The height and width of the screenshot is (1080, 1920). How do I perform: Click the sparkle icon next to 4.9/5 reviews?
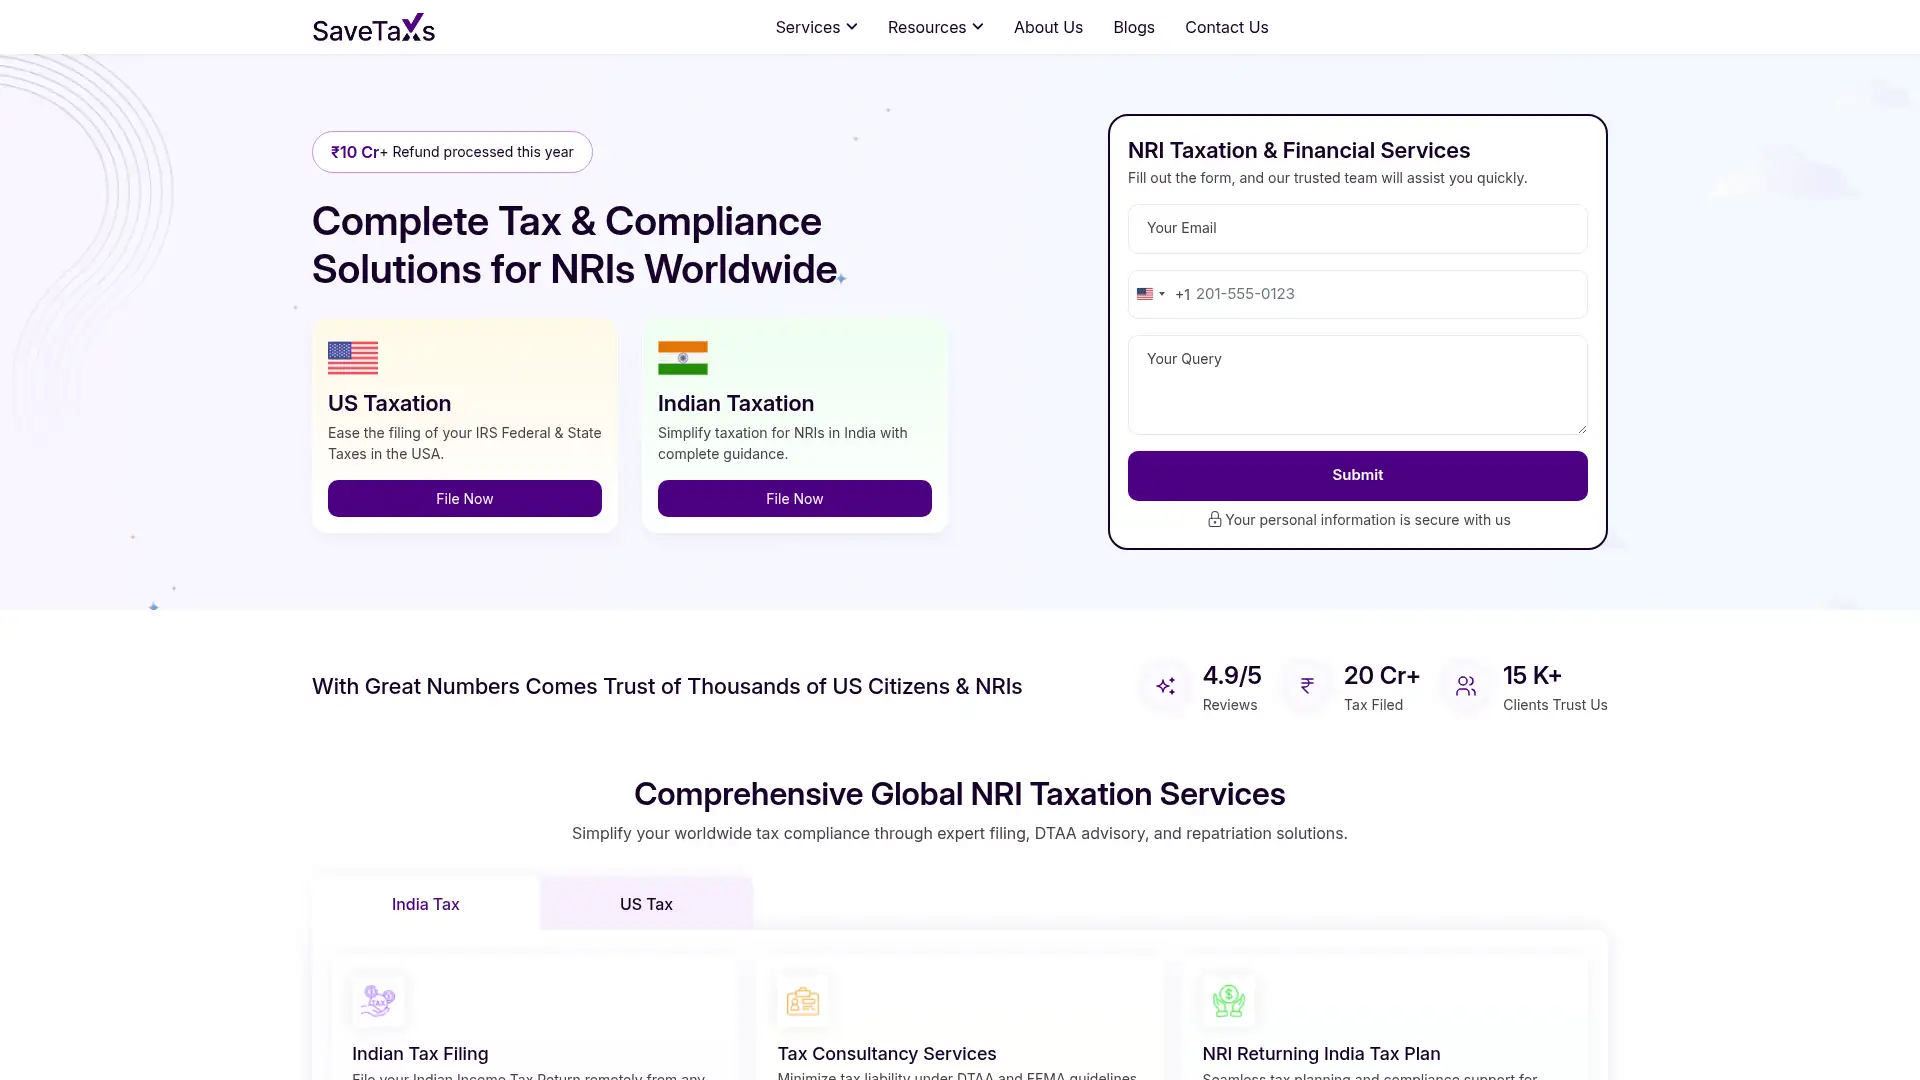[x=1165, y=686]
